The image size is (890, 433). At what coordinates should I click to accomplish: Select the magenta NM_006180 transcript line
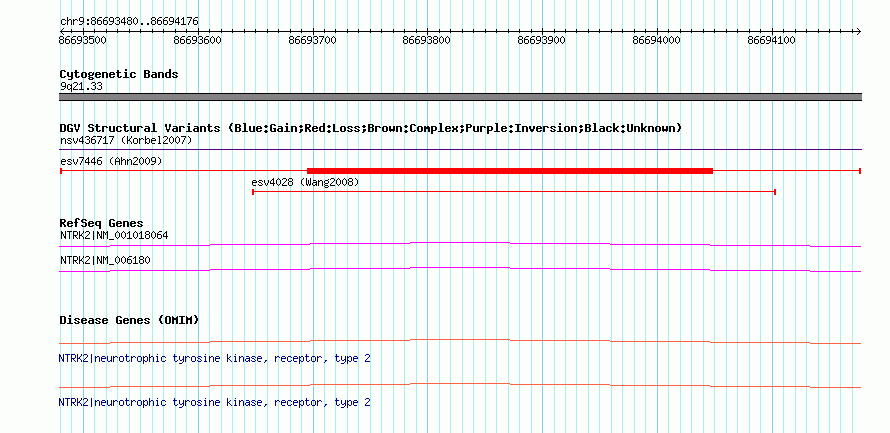point(460,270)
